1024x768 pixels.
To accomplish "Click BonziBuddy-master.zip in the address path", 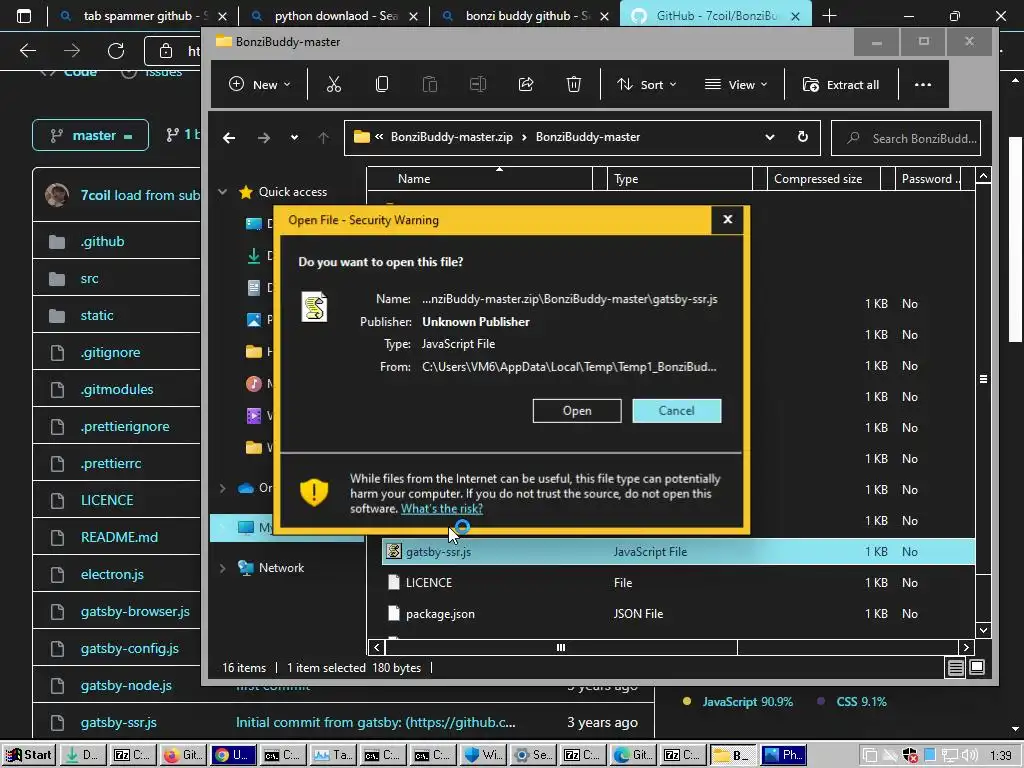I will 451,137.
